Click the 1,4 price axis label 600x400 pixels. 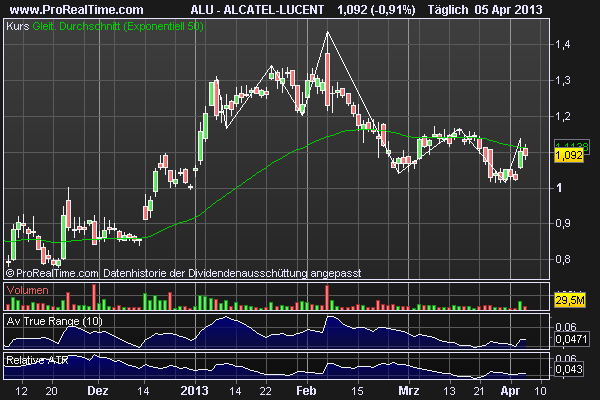pos(562,44)
